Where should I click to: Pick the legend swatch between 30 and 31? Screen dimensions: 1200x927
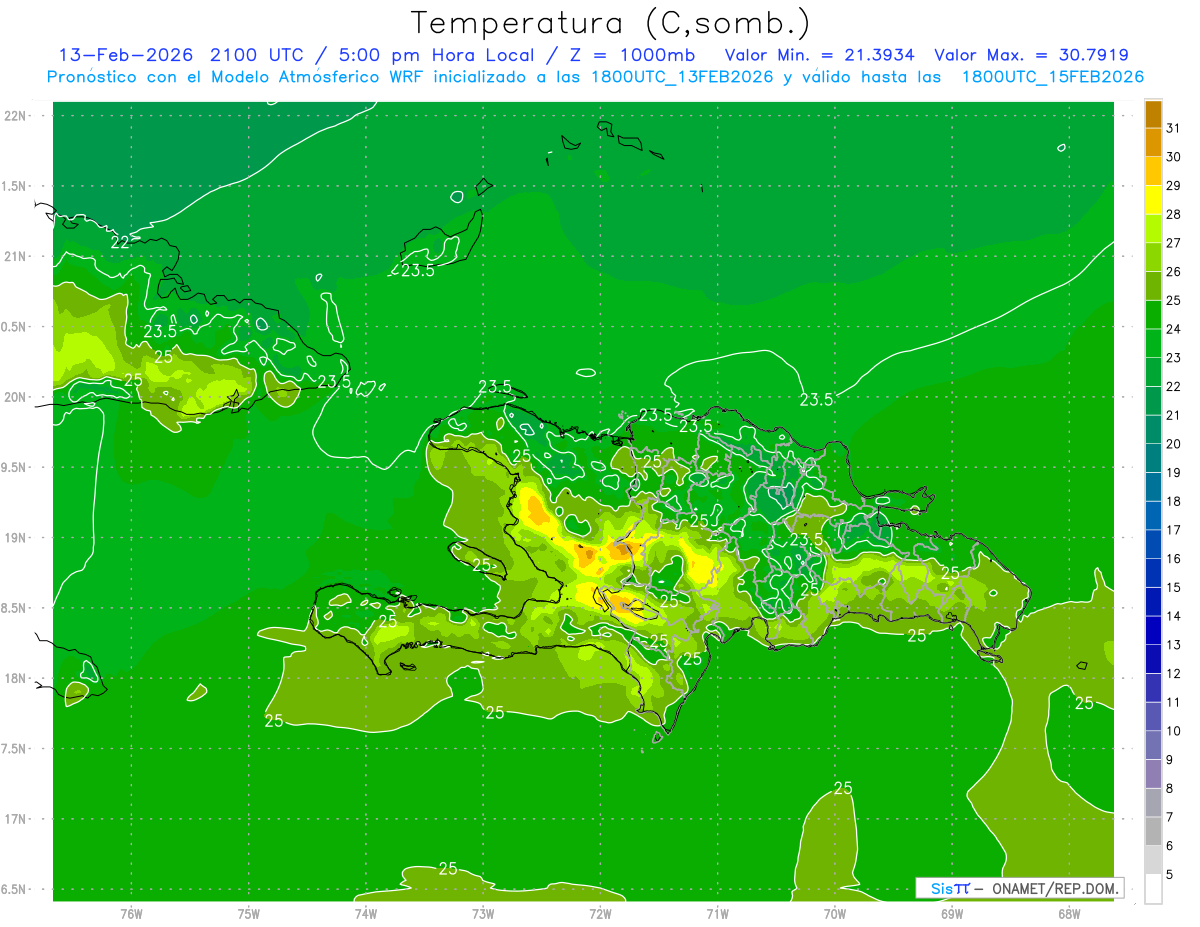click(1153, 144)
